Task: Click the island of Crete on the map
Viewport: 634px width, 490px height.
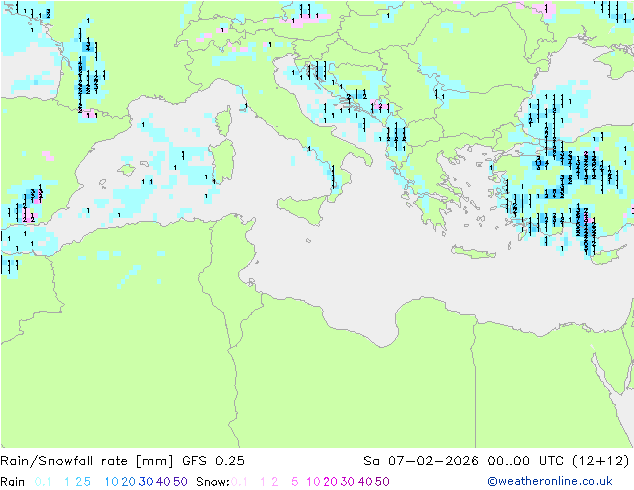Action: (473, 252)
